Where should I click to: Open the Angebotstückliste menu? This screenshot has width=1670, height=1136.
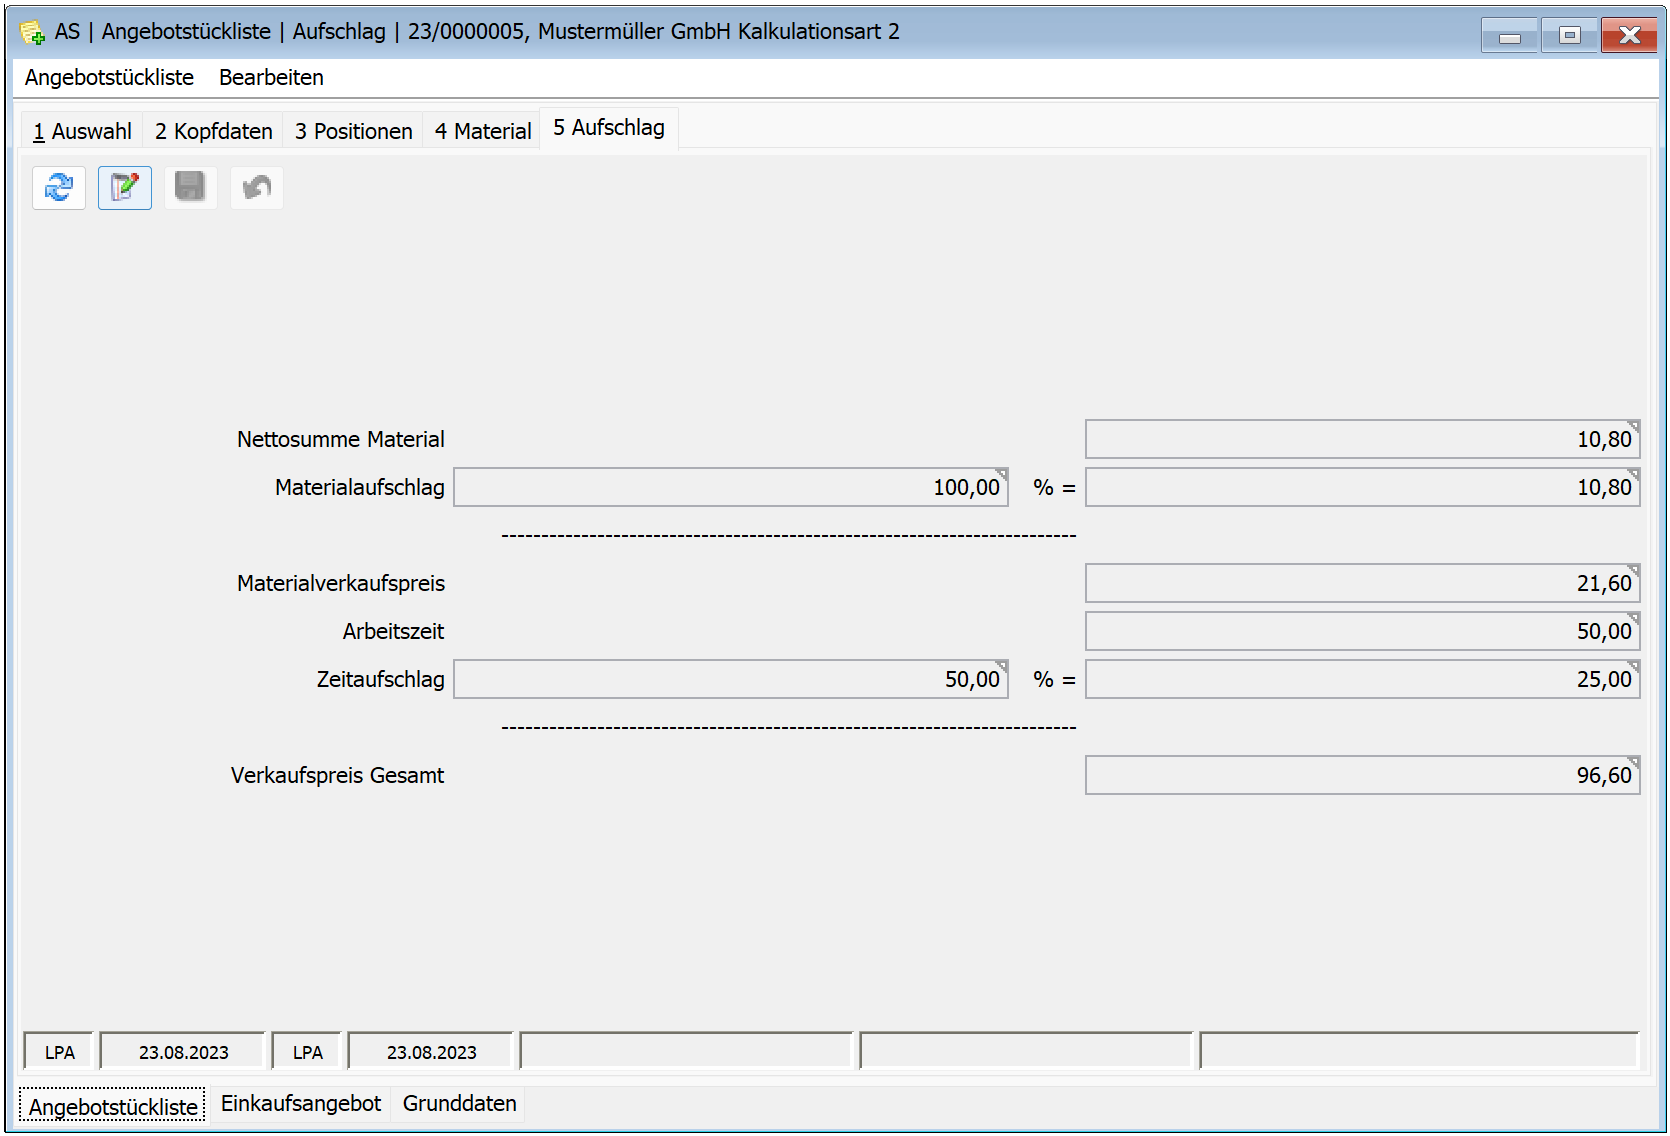pyautogui.click(x=109, y=78)
